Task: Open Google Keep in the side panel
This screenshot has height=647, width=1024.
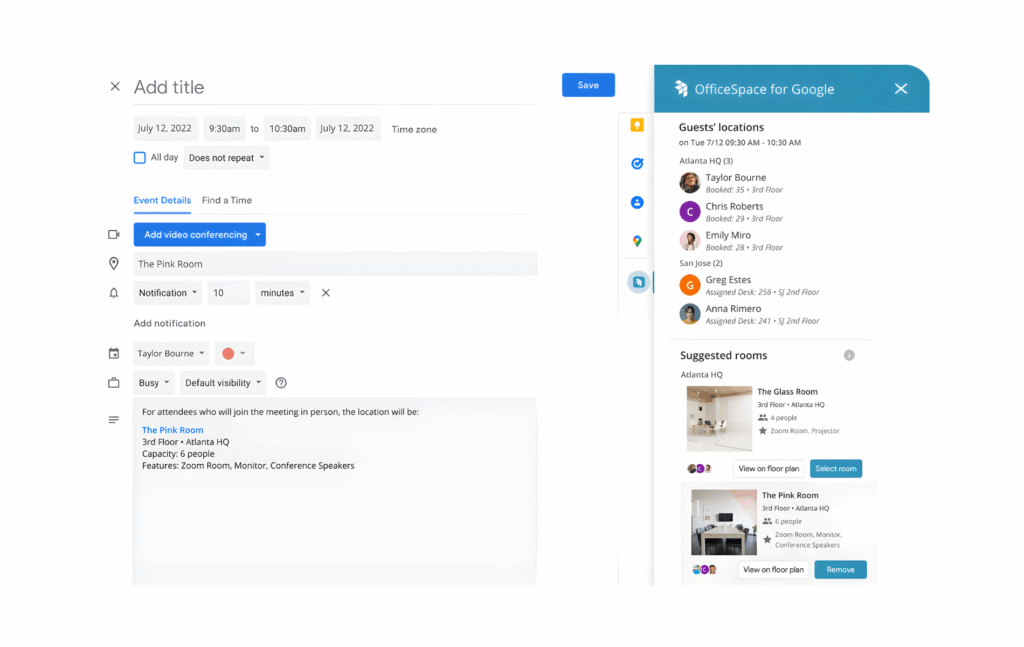Action: (638, 125)
